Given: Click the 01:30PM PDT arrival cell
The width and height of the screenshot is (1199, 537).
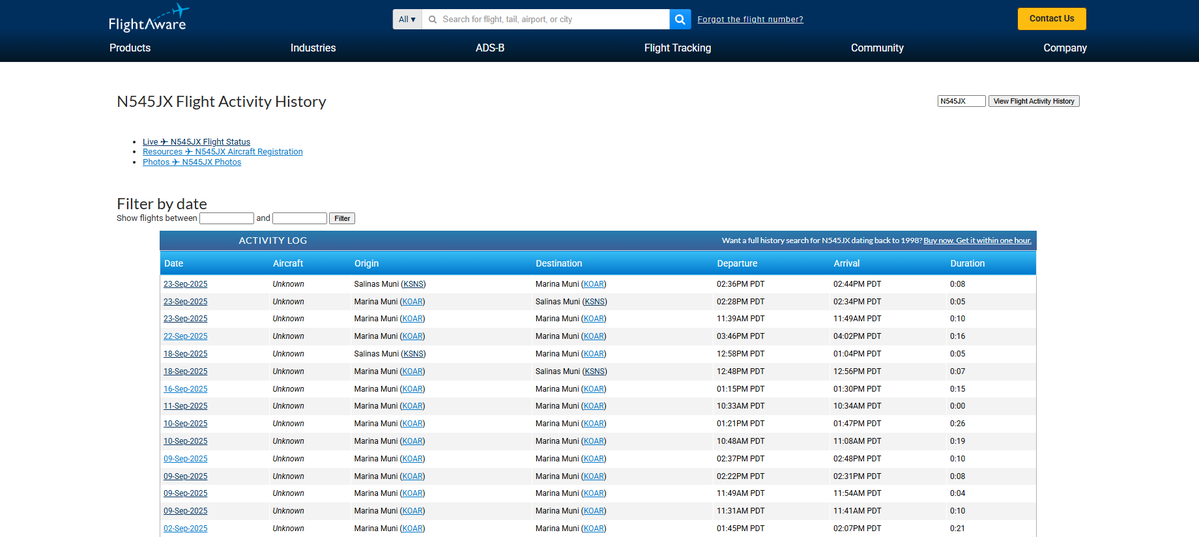Looking at the screenshot, I should coord(857,389).
